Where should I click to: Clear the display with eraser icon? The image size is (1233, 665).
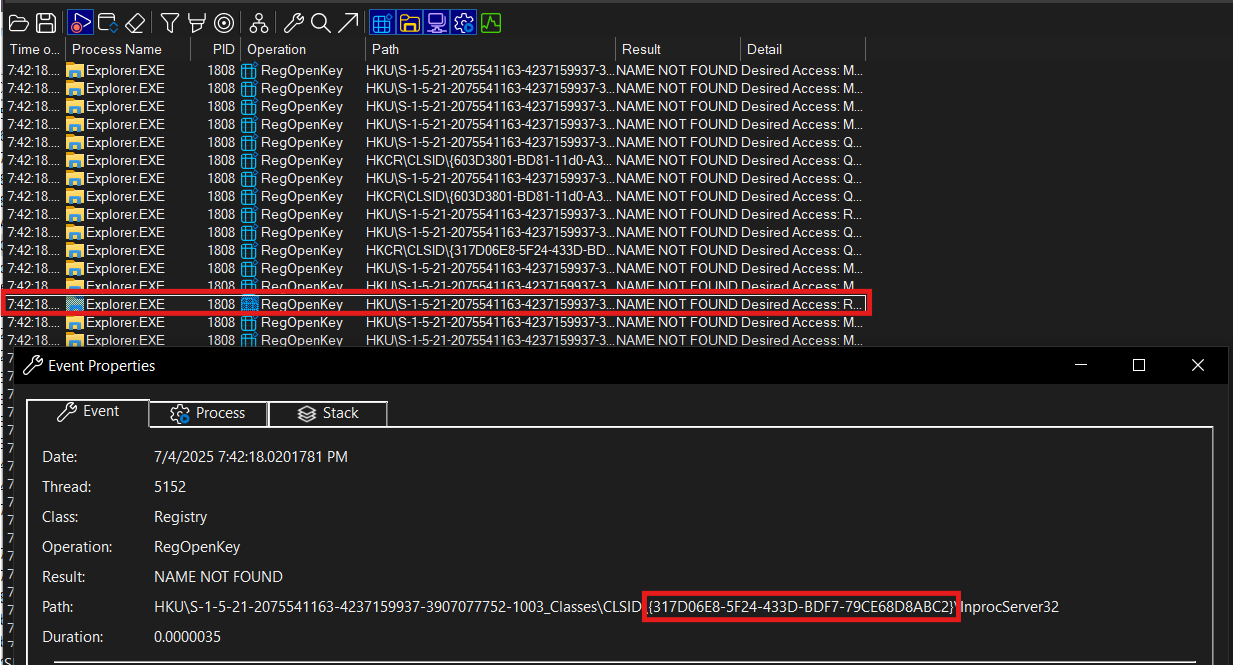pos(136,22)
